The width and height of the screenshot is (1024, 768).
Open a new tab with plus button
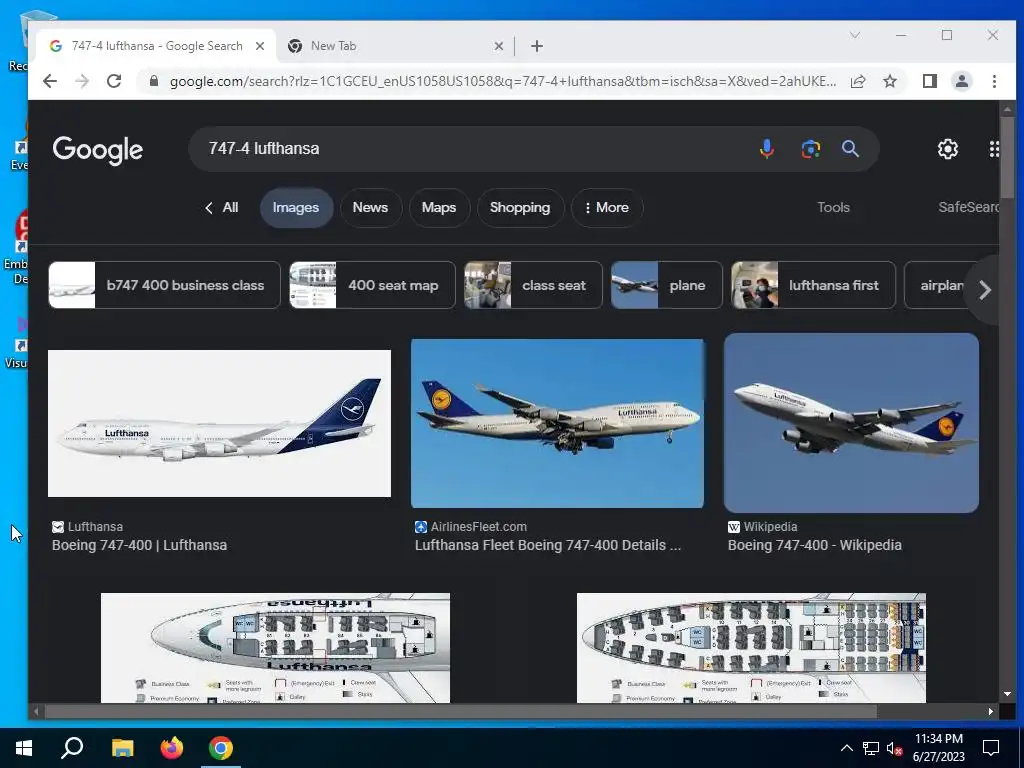click(537, 46)
